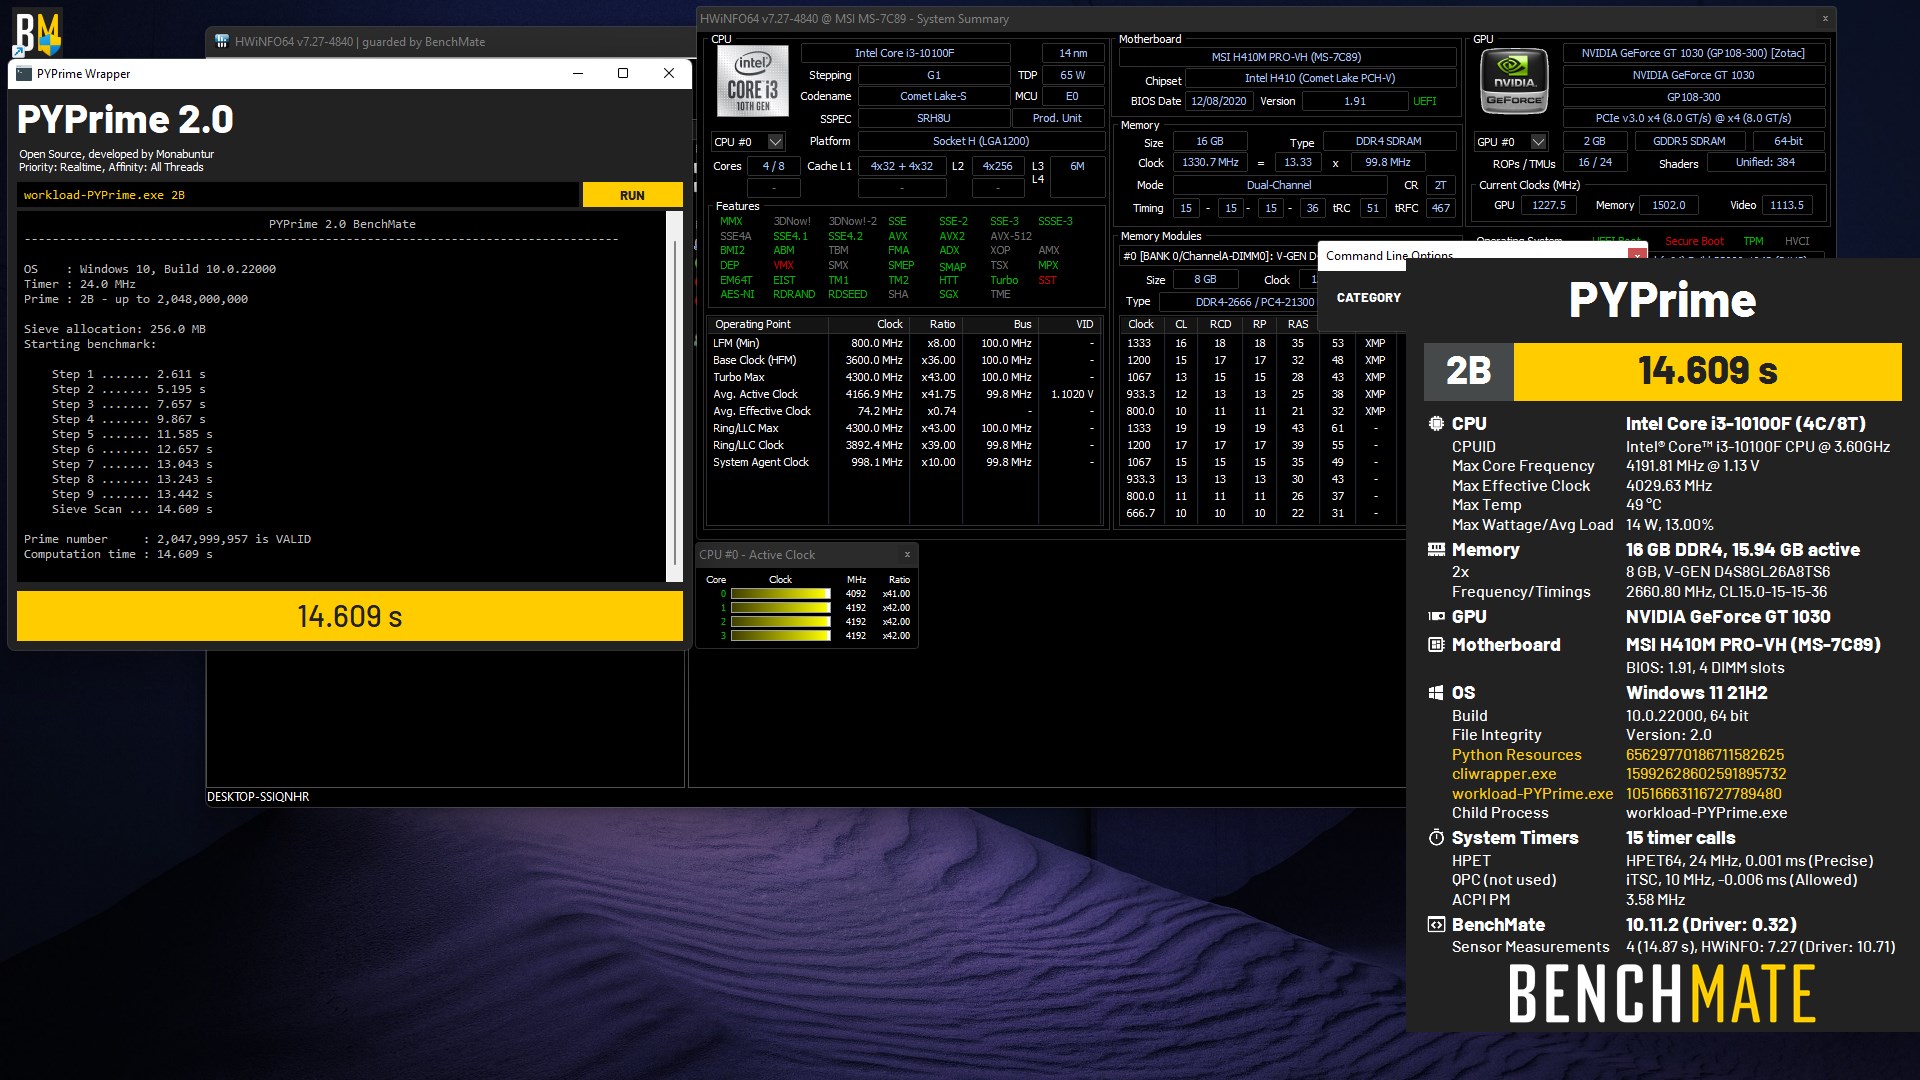This screenshot has width=1920, height=1080.
Task: Click the GPU icon in BenchMate panel
Action: point(1436,617)
